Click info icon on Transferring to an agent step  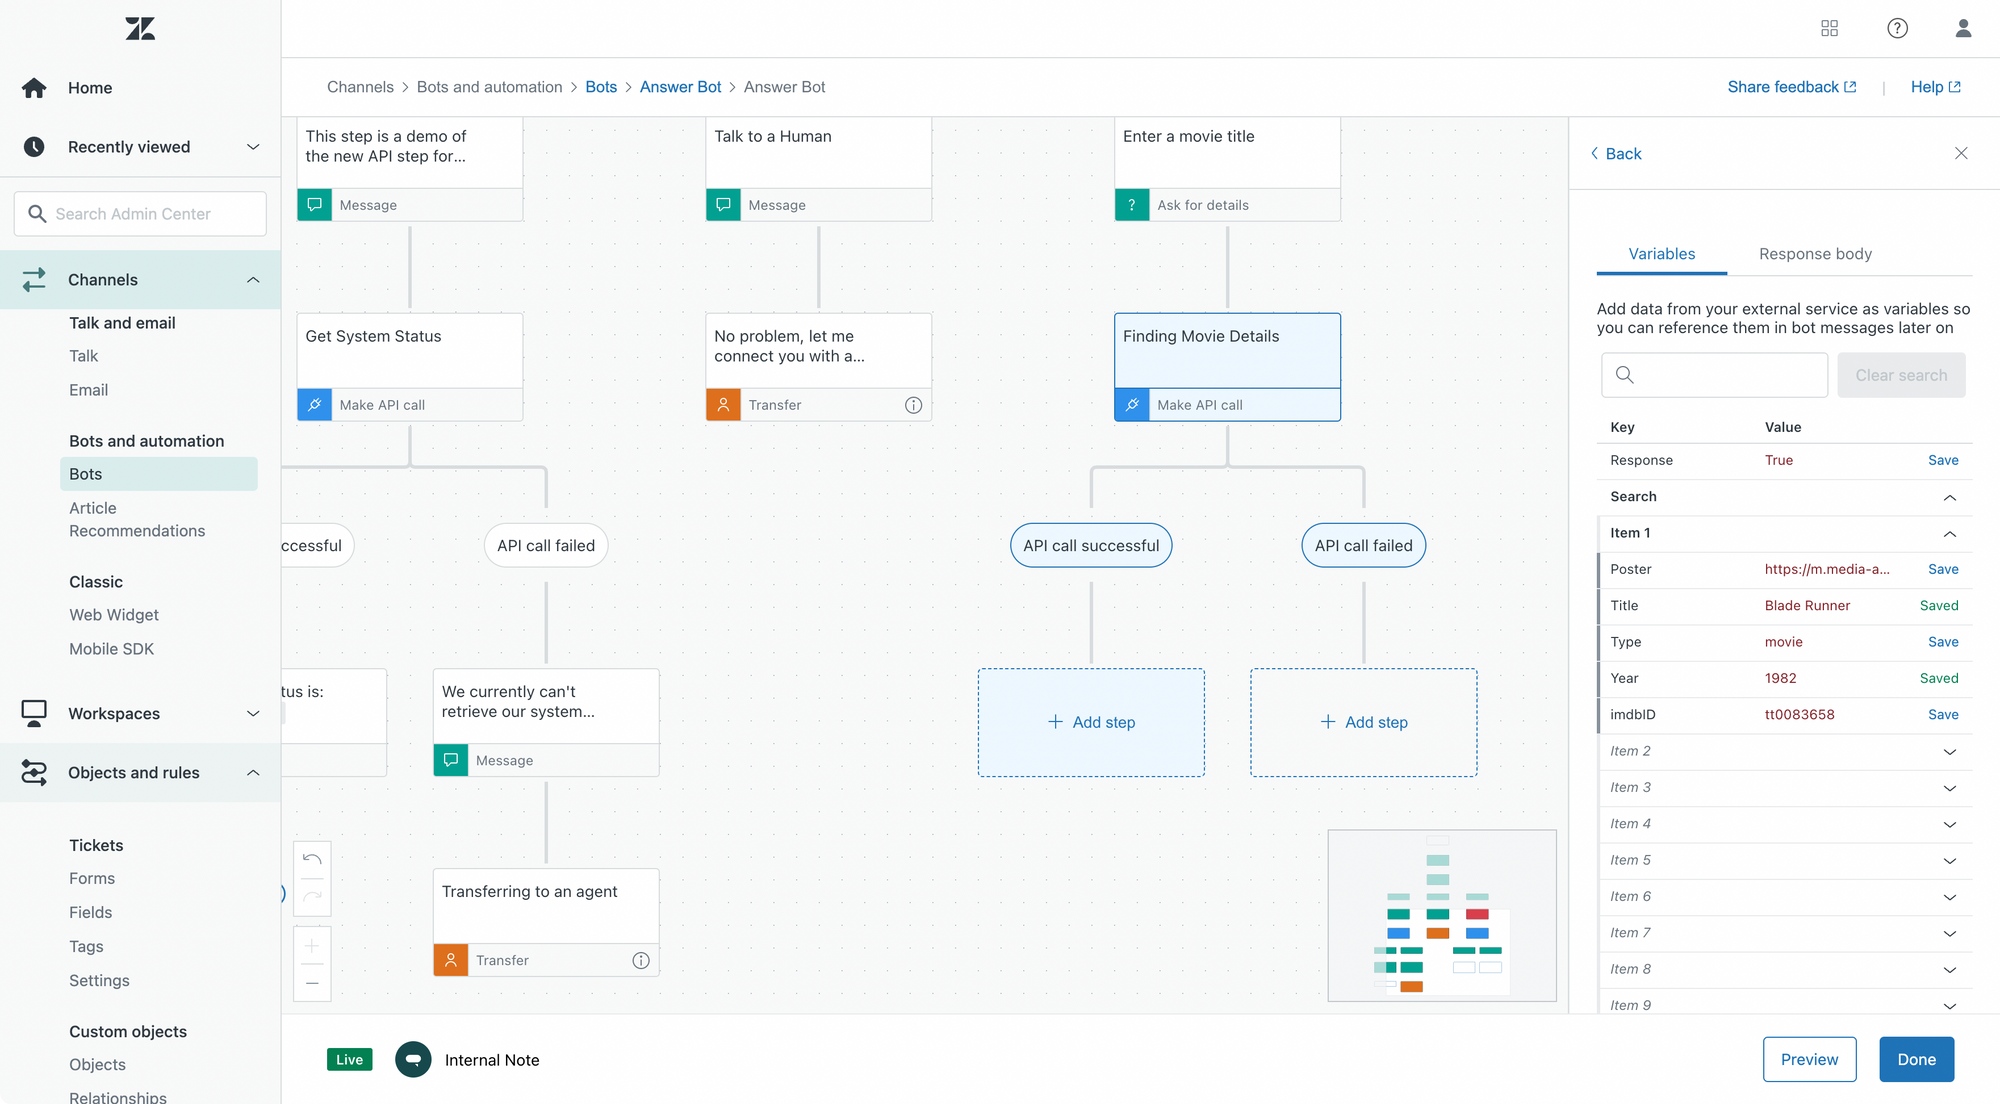pyautogui.click(x=641, y=960)
